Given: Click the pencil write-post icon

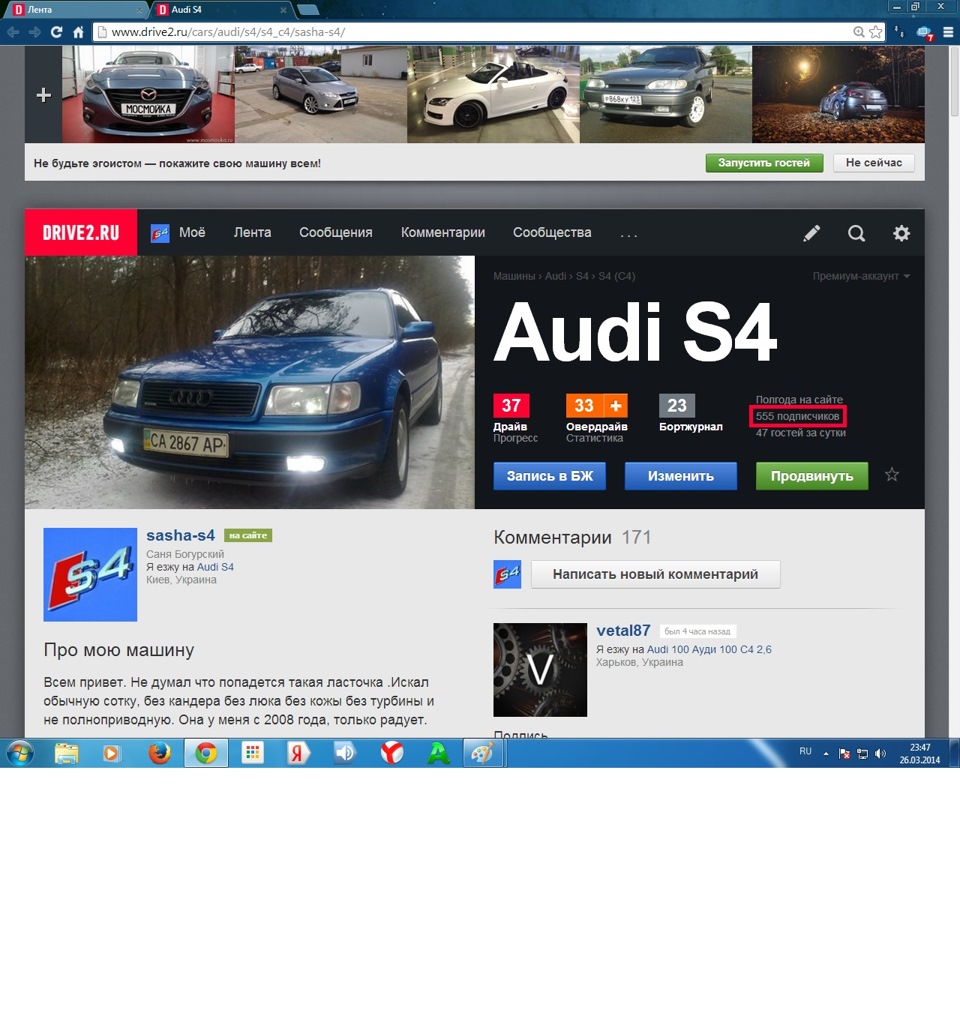Looking at the screenshot, I should pos(811,233).
